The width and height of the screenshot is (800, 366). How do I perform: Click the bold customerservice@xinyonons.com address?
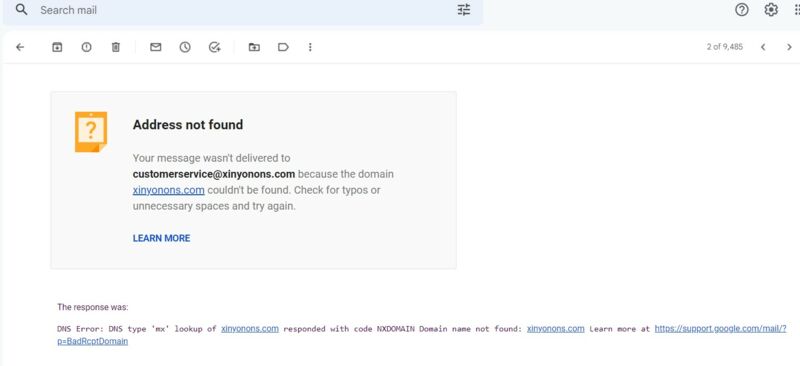214,174
